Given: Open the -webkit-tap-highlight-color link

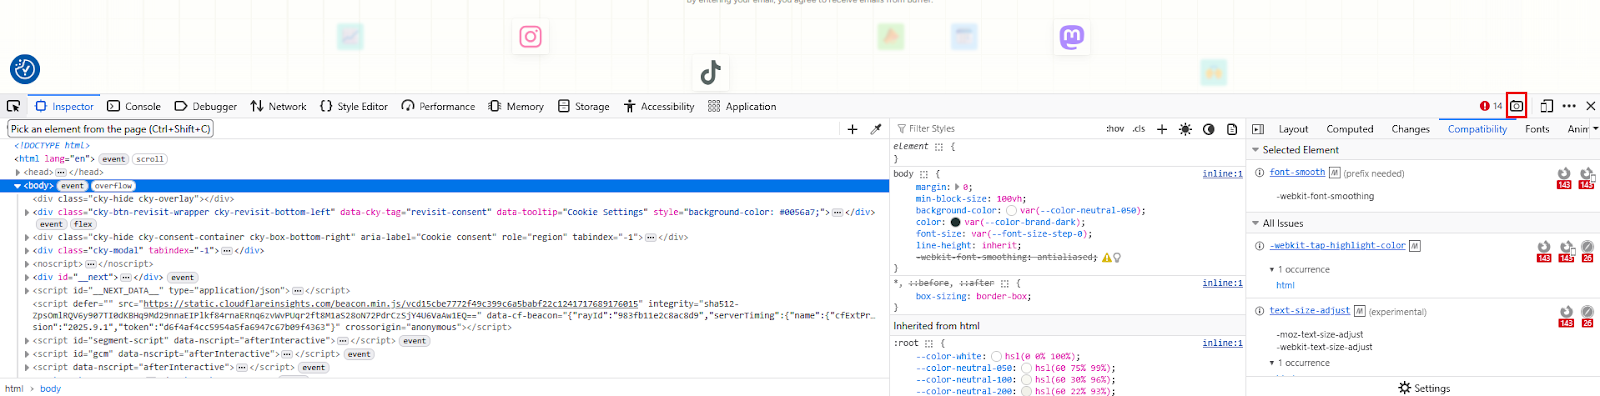Looking at the screenshot, I should tap(1338, 245).
